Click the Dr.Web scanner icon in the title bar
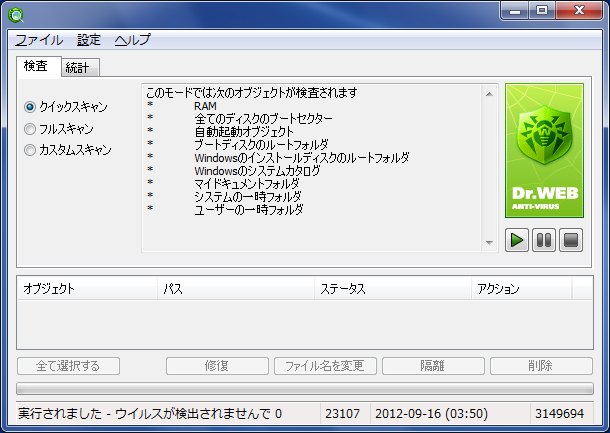610x433 pixels. tap(16, 15)
